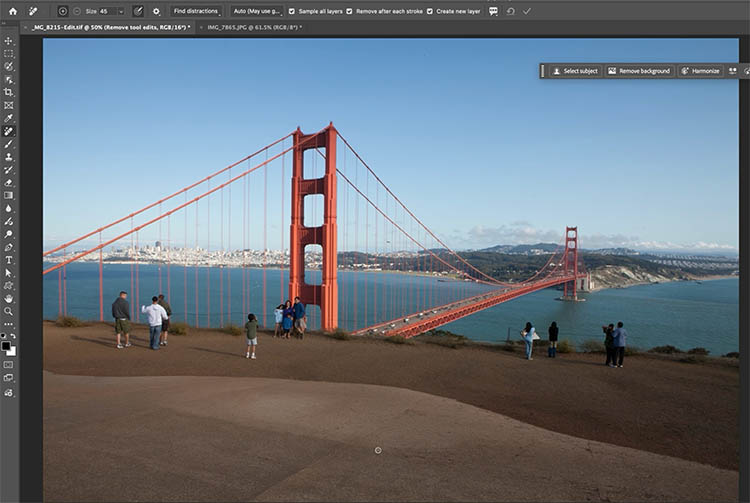Select the Move tool
The width and height of the screenshot is (750, 503).
[9, 41]
